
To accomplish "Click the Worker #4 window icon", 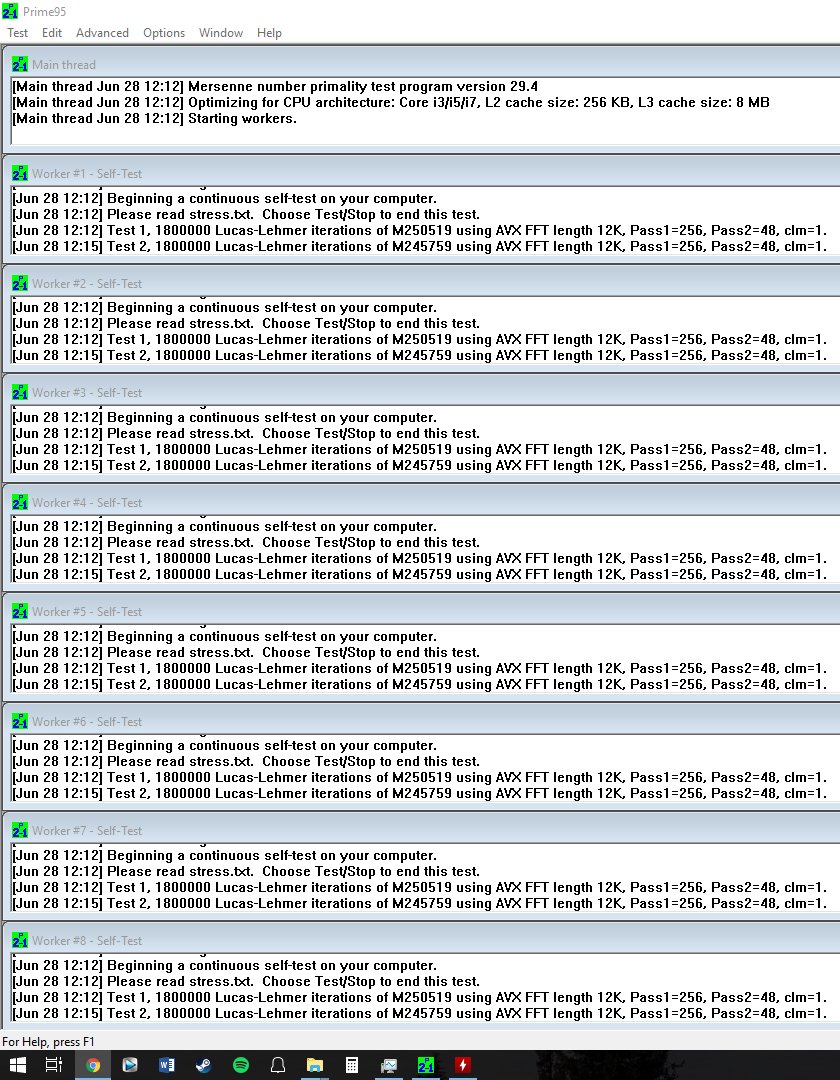I will pyautogui.click(x=20, y=502).
